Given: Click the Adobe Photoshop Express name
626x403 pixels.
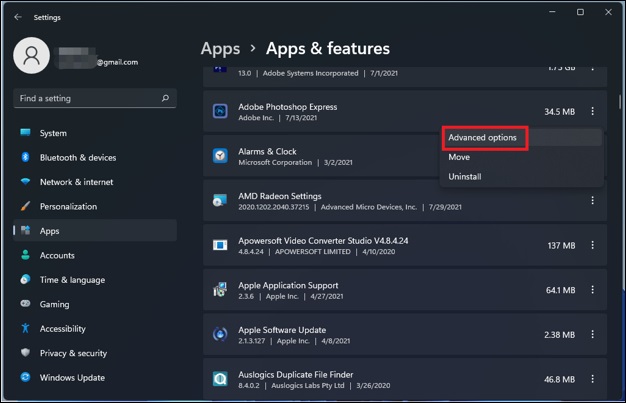Looking at the screenshot, I should 287,107.
